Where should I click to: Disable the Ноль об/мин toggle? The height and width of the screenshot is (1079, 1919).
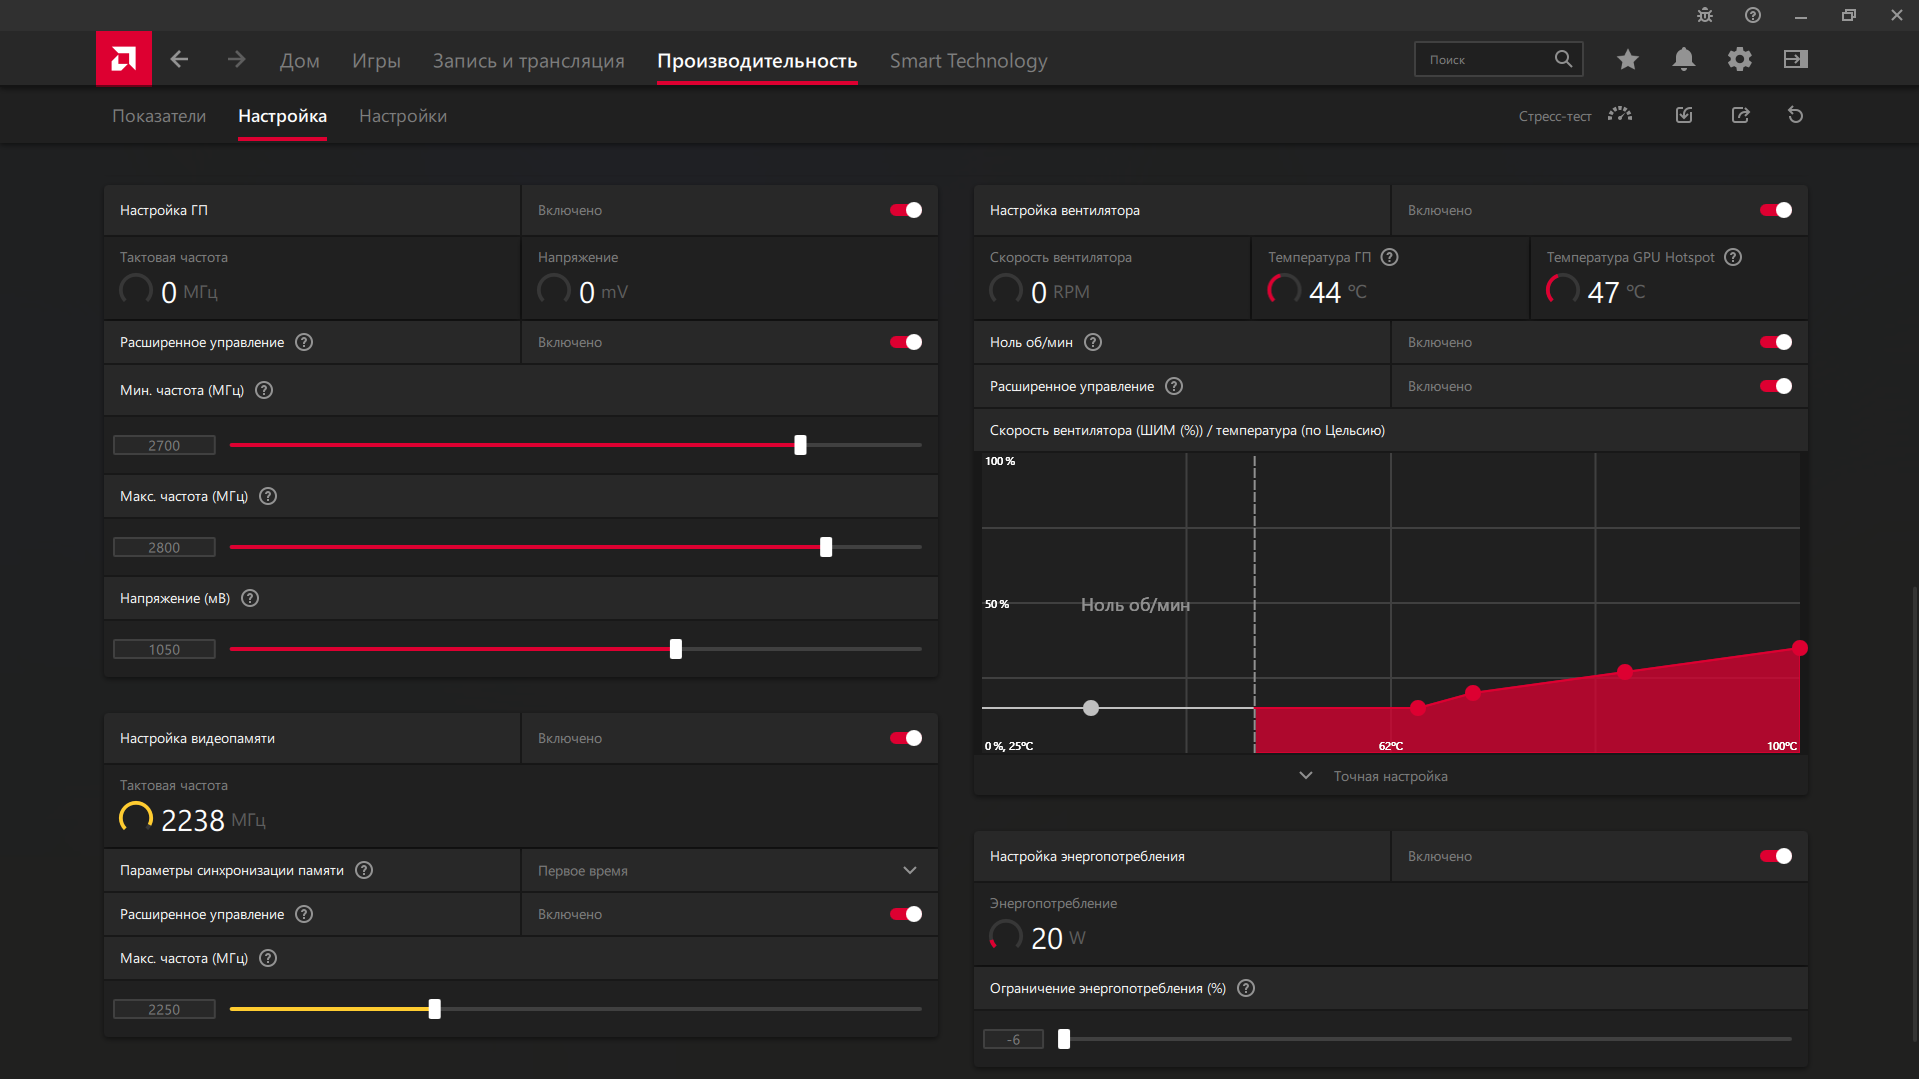pyautogui.click(x=1776, y=342)
